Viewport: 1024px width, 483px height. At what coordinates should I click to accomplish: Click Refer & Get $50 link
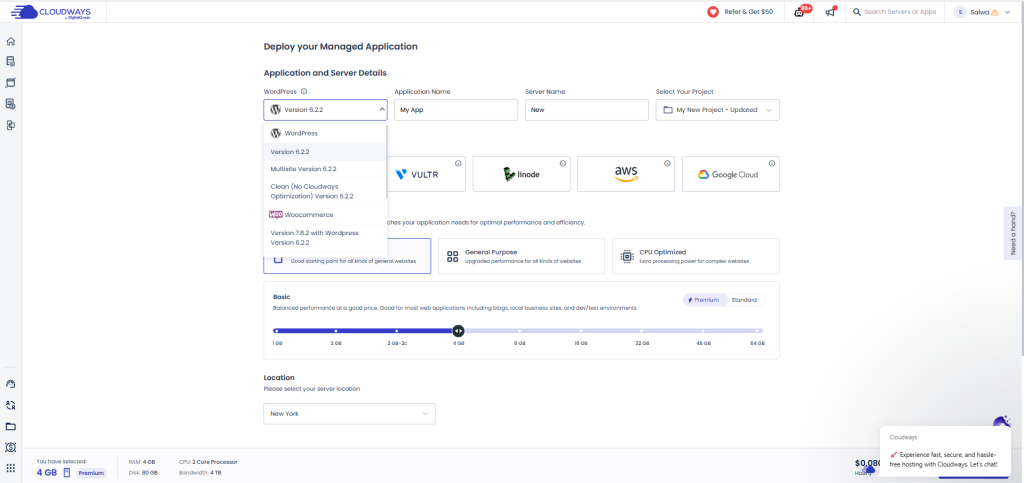(x=748, y=12)
